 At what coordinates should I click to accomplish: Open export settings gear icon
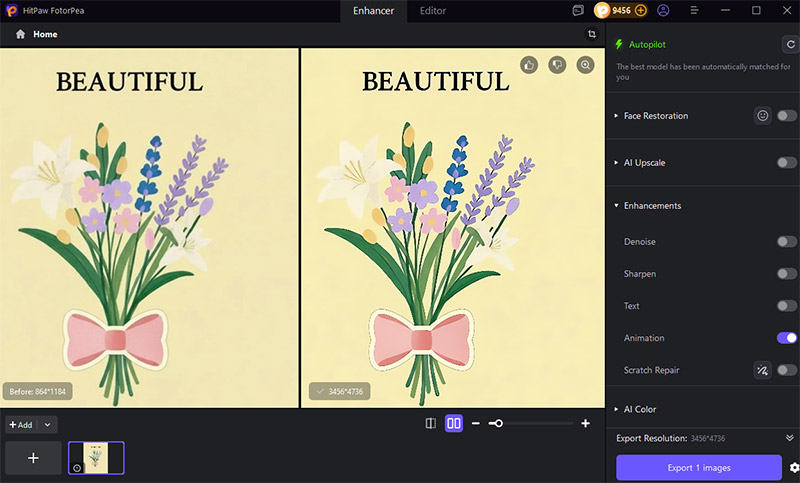point(794,467)
